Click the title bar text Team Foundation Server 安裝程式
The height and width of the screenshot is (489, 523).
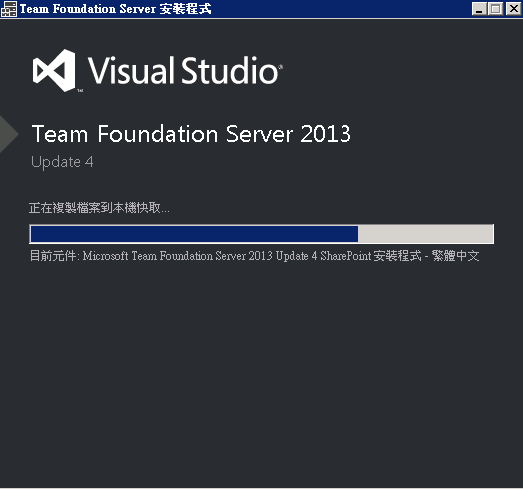[115, 9]
